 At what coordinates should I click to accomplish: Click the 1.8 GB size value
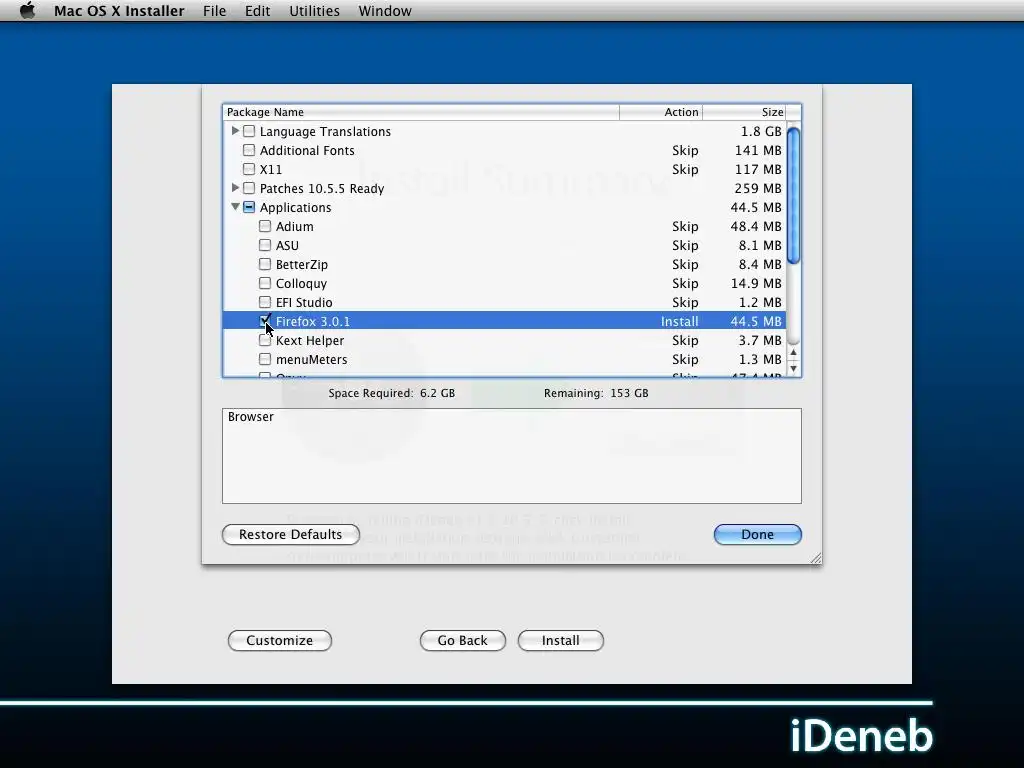pos(761,131)
